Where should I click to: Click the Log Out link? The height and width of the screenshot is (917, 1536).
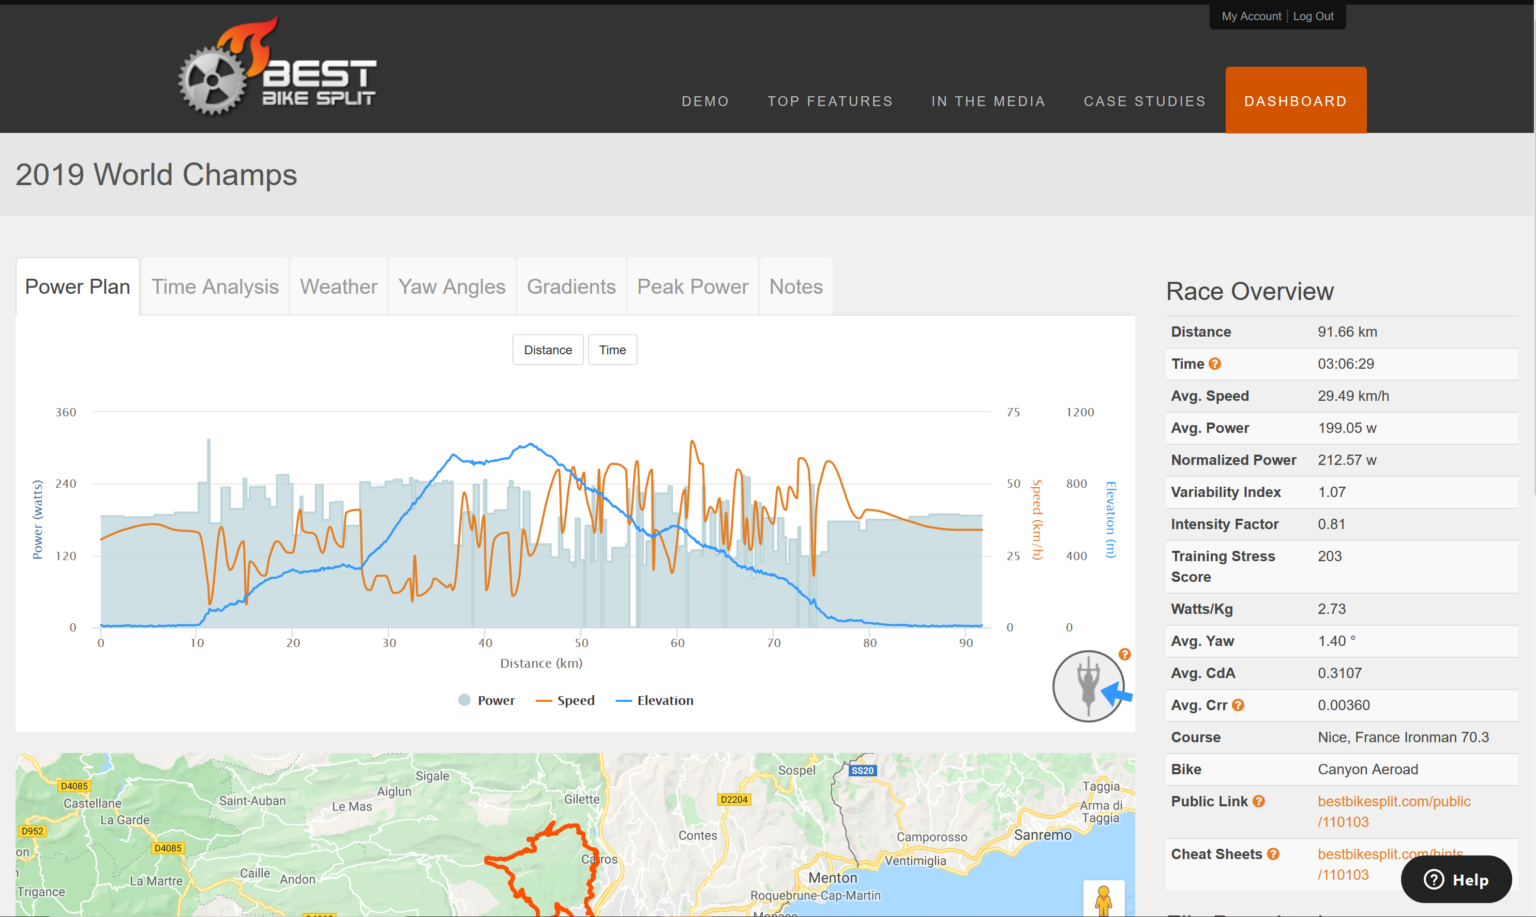(x=1313, y=16)
